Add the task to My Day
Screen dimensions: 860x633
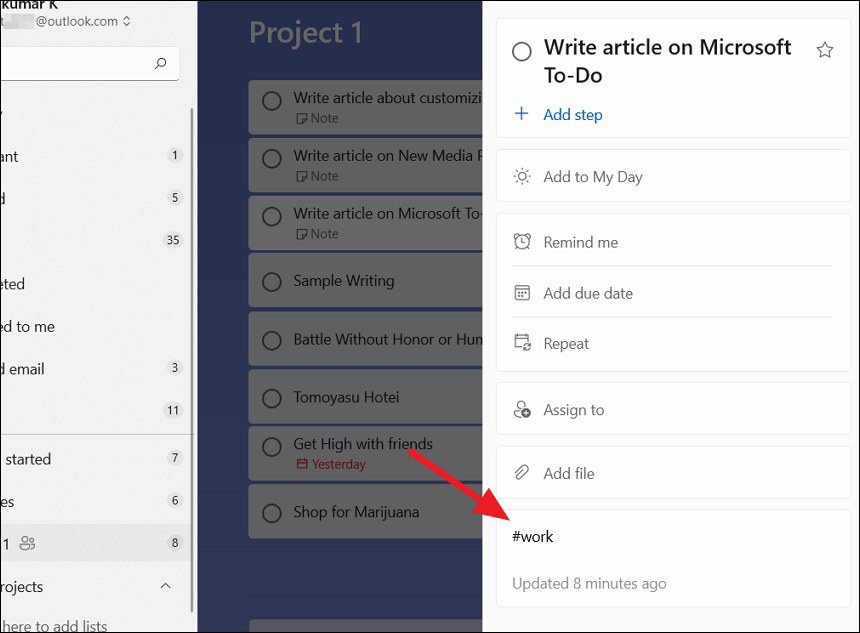pos(673,177)
